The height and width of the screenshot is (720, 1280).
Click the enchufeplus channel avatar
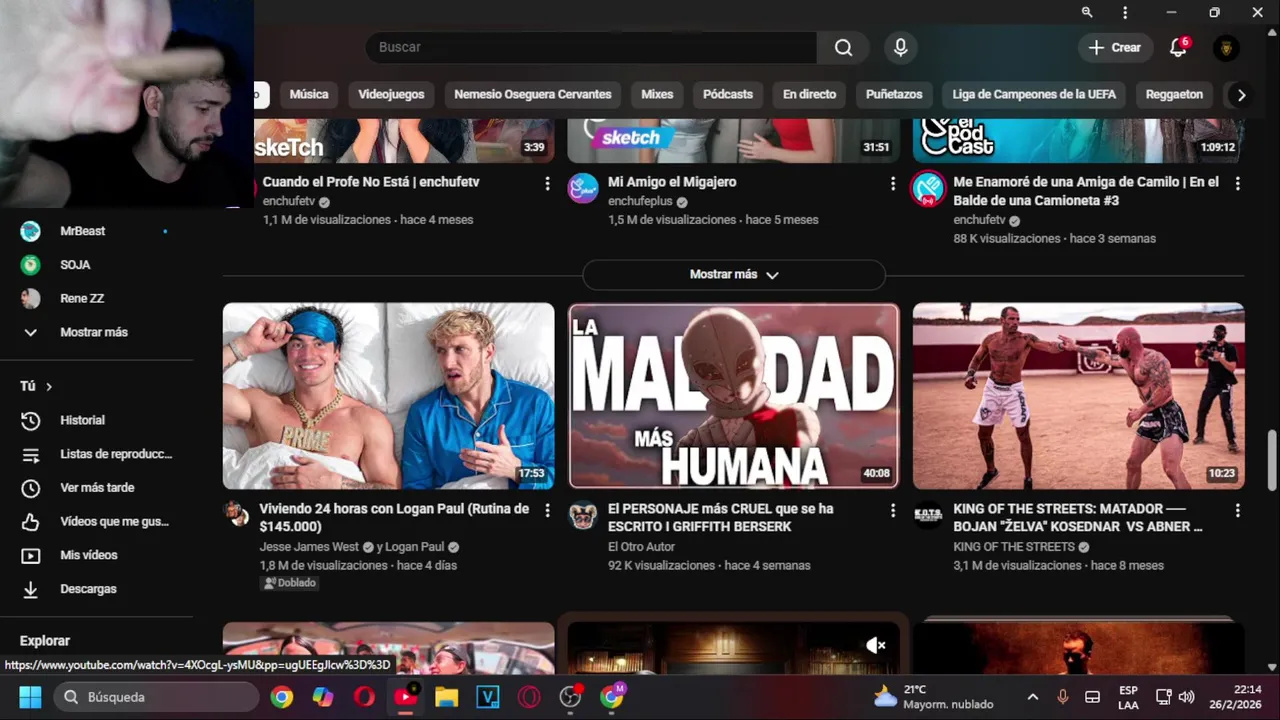tap(583, 188)
